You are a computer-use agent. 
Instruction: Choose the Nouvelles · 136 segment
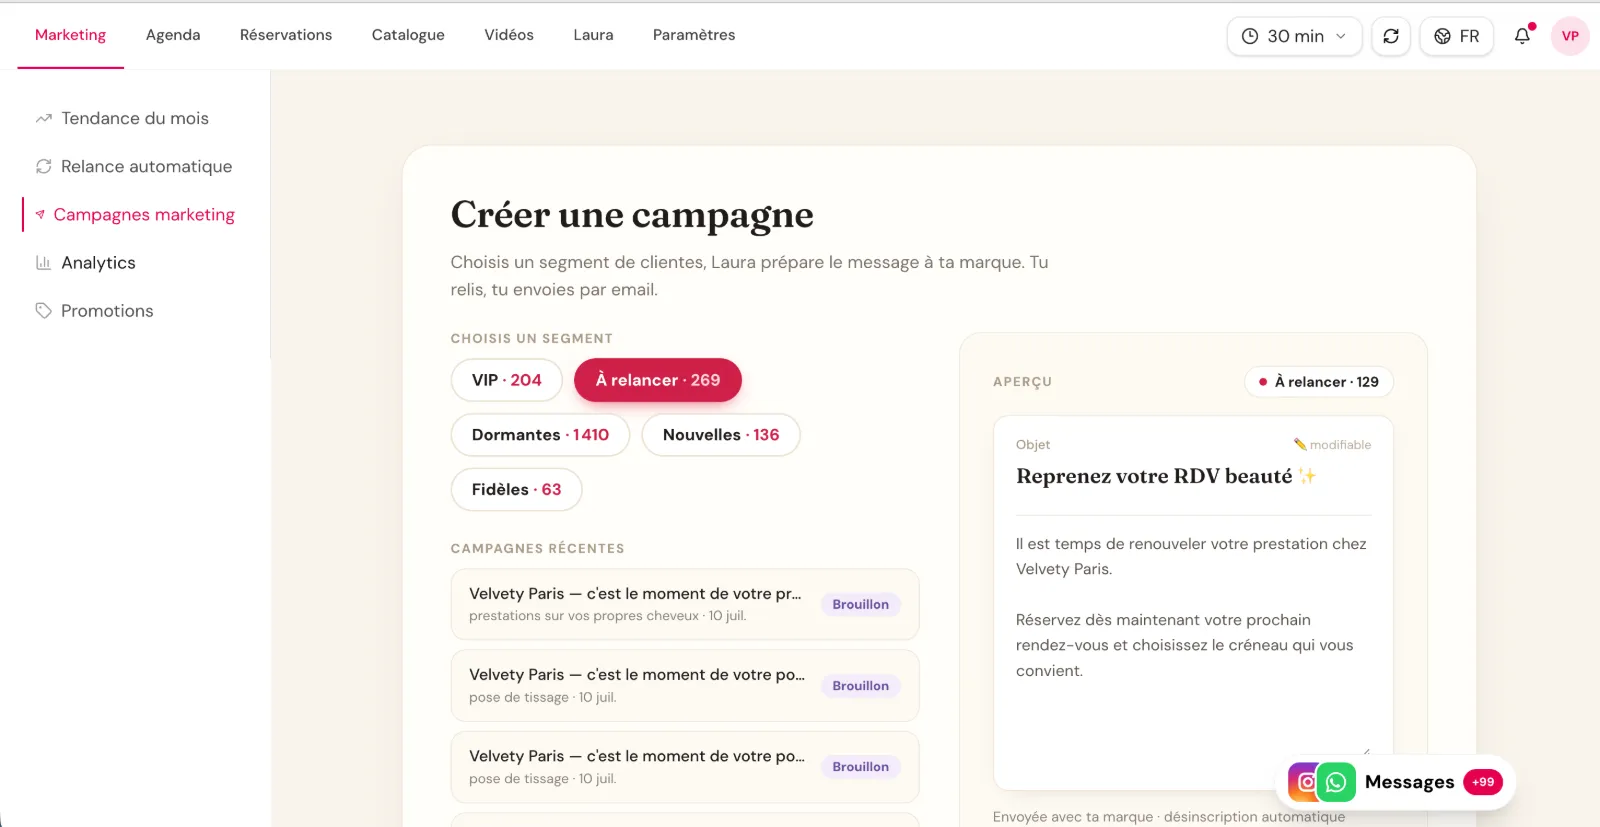pyautogui.click(x=721, y=435)
